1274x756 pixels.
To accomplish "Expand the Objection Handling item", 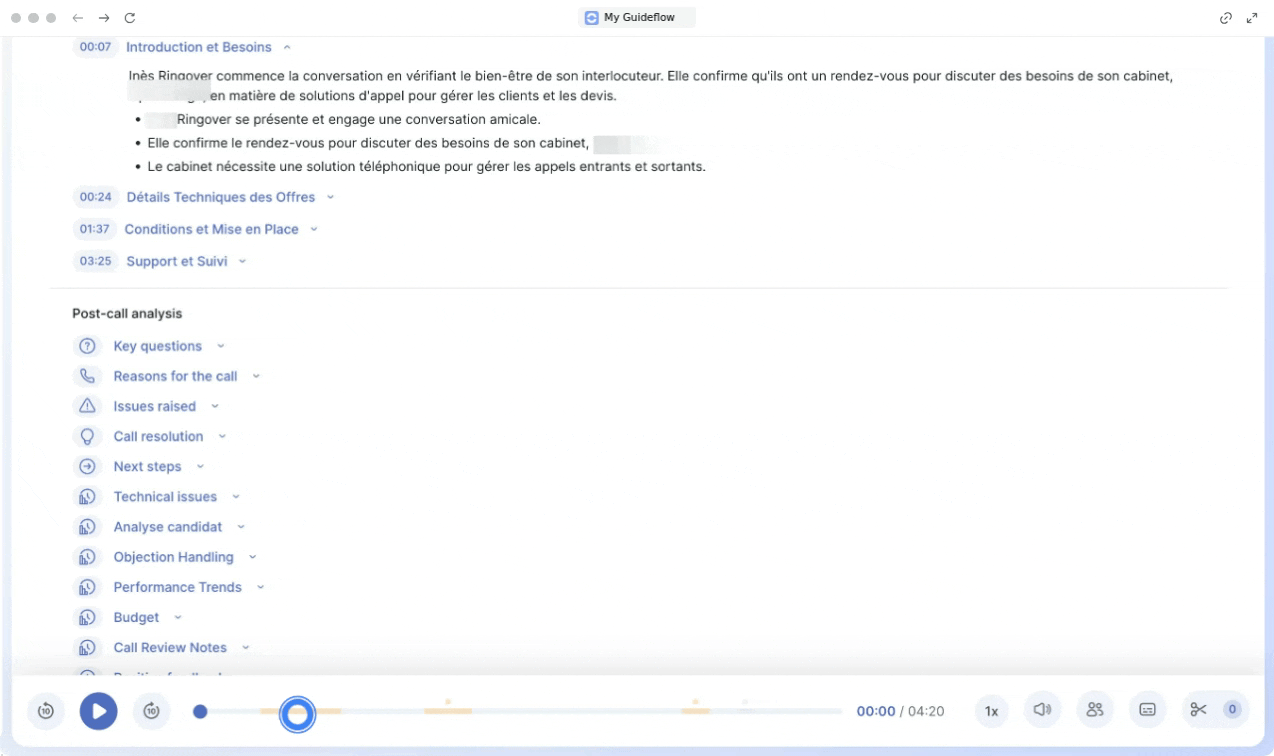I will click(173, 557).
